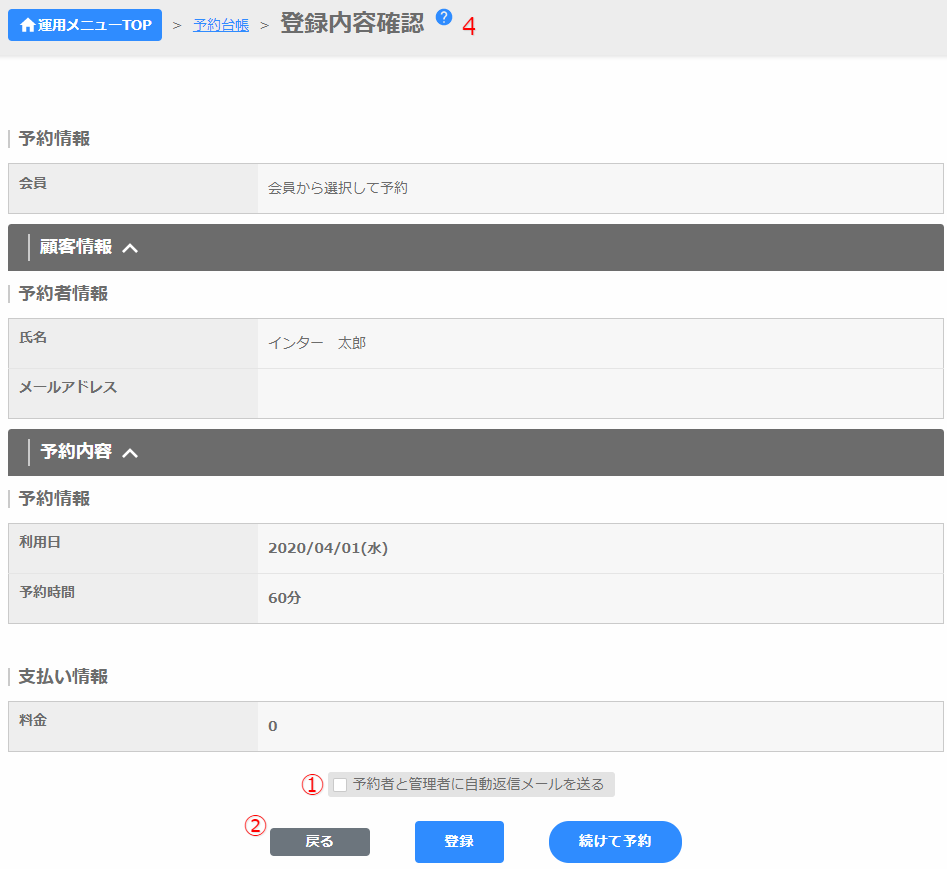Viewport: 947px width, 869px height.
Task: Click the blue help question mark icon
Action: (444, 17)
